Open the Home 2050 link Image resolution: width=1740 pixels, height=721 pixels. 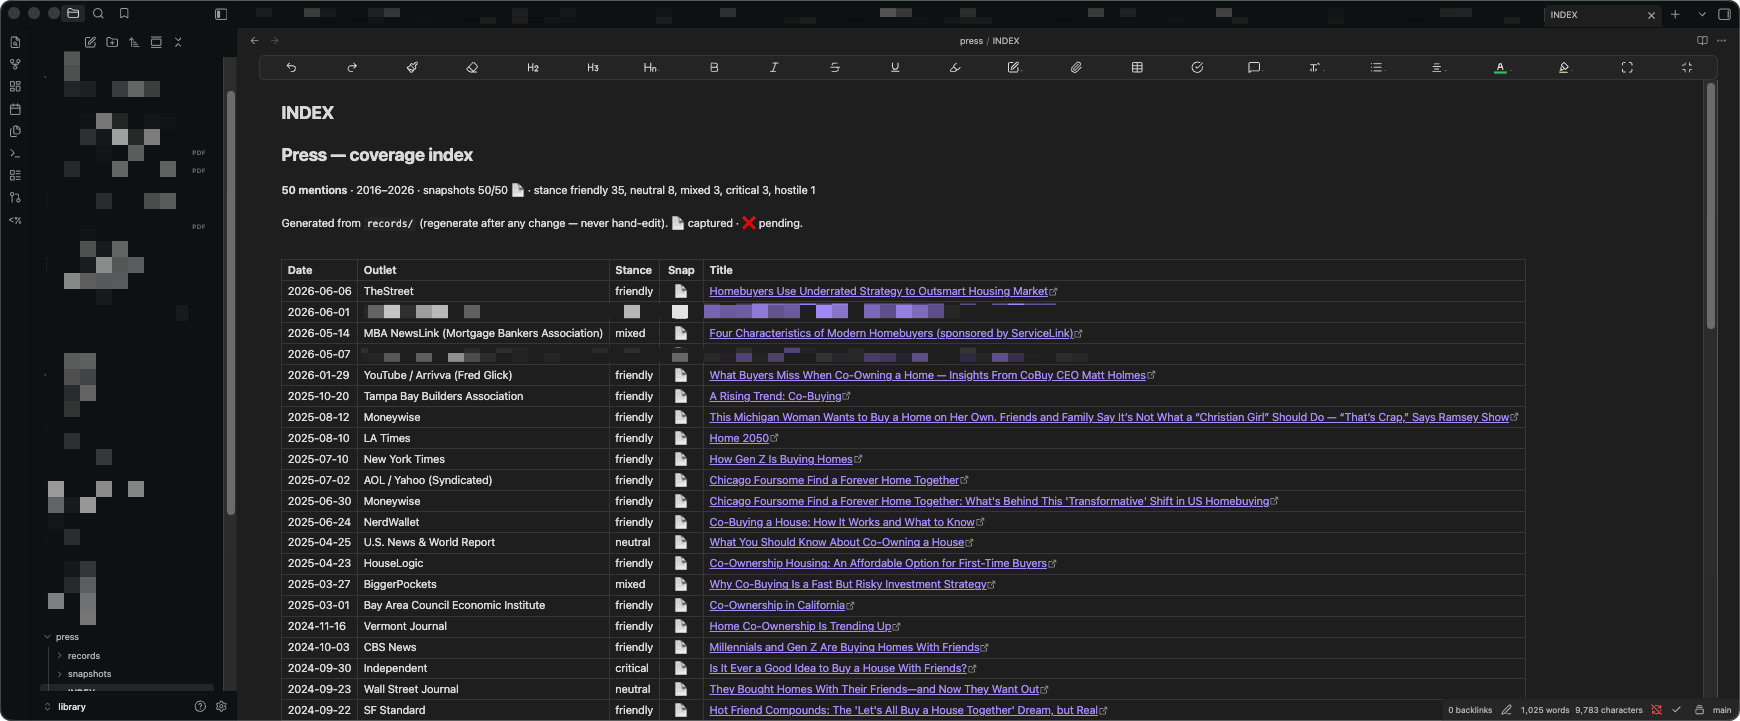[x=739, y=438]
